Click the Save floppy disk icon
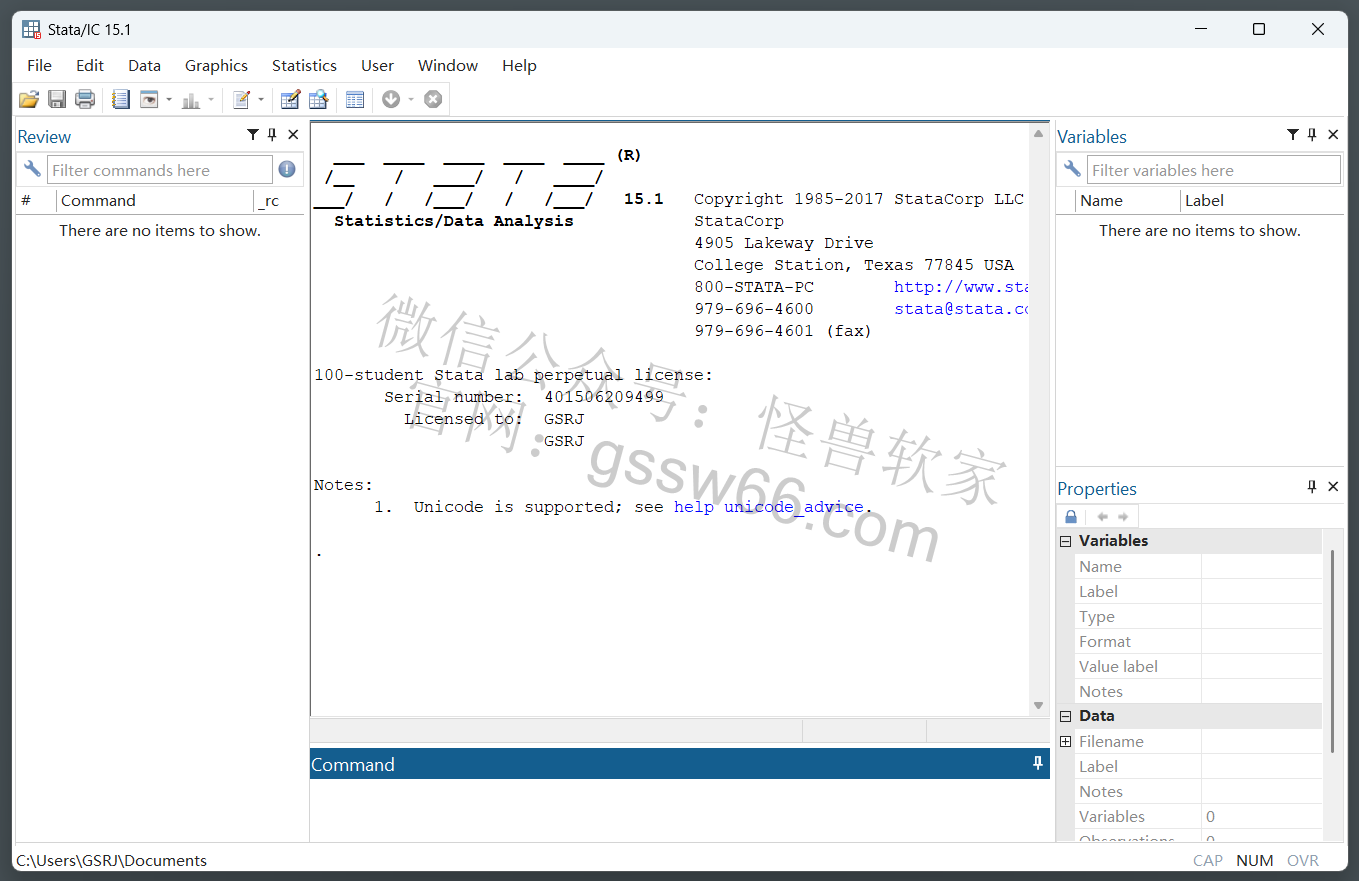This screenshot has width=1359, height=881. (57, 99)
